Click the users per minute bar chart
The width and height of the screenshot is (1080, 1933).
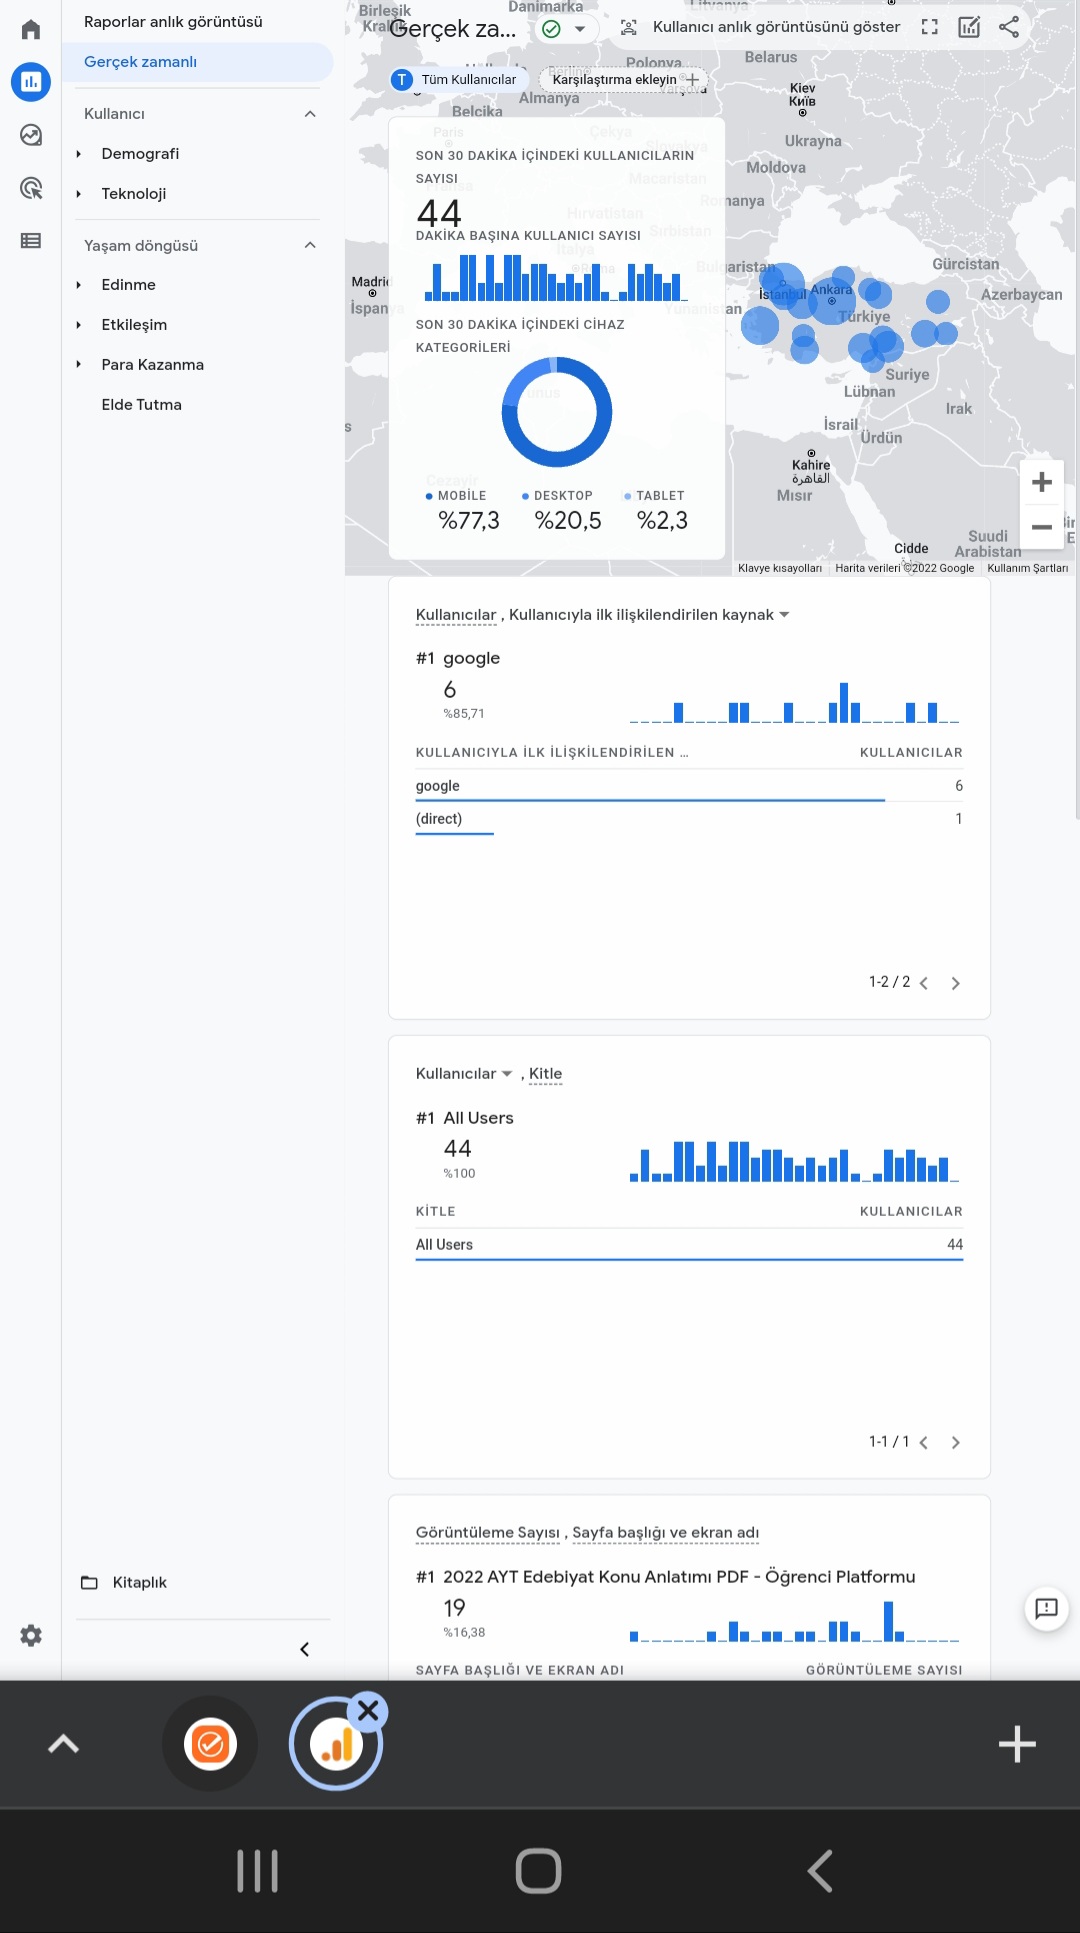pos(556,277)
